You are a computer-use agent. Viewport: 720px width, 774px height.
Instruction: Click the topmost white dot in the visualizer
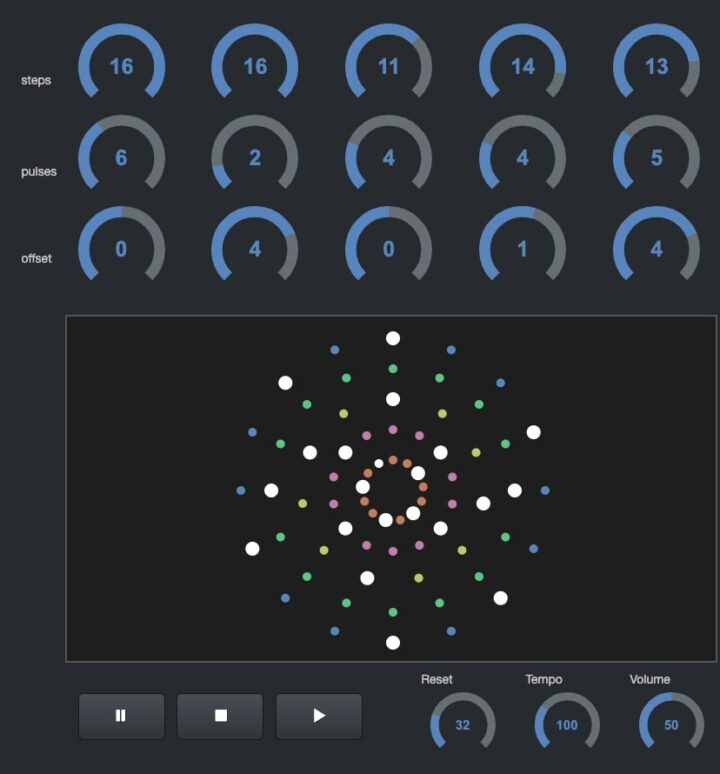[393, 339]
